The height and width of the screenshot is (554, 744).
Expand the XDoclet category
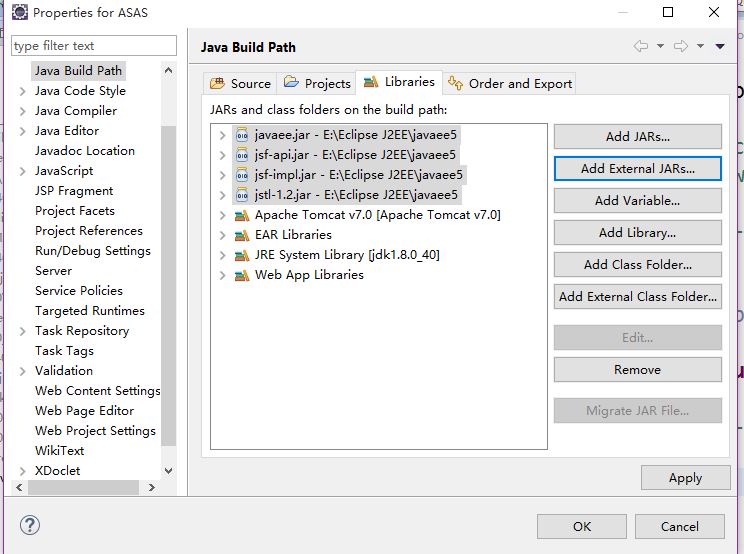(22, 471)
